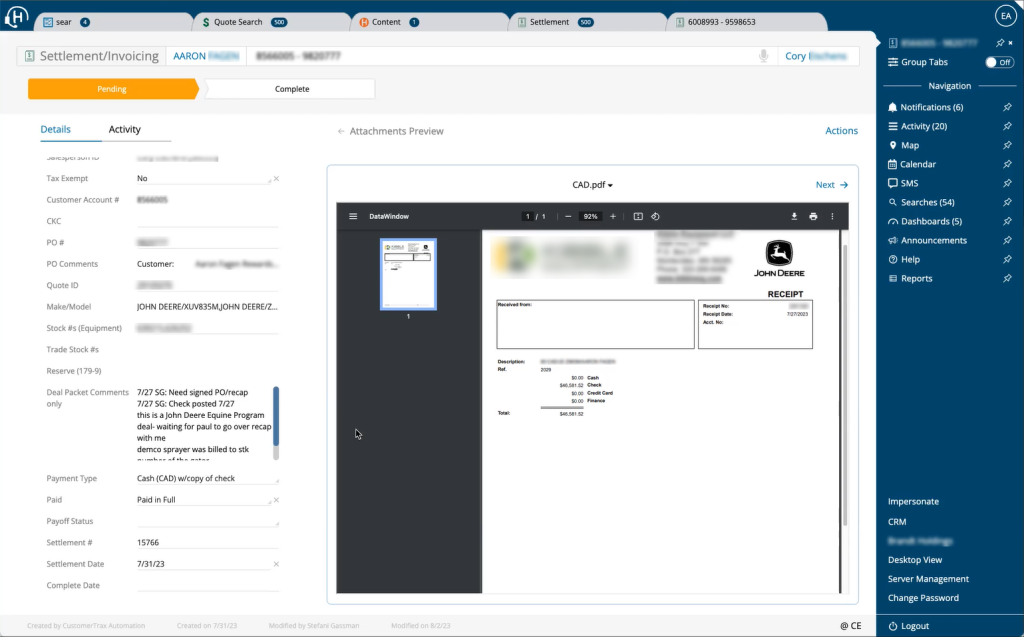The height and width of the screenshot is (637, 1024).
Task: Print the receipt from PDF toolbar
Action: tap(813, 216)
